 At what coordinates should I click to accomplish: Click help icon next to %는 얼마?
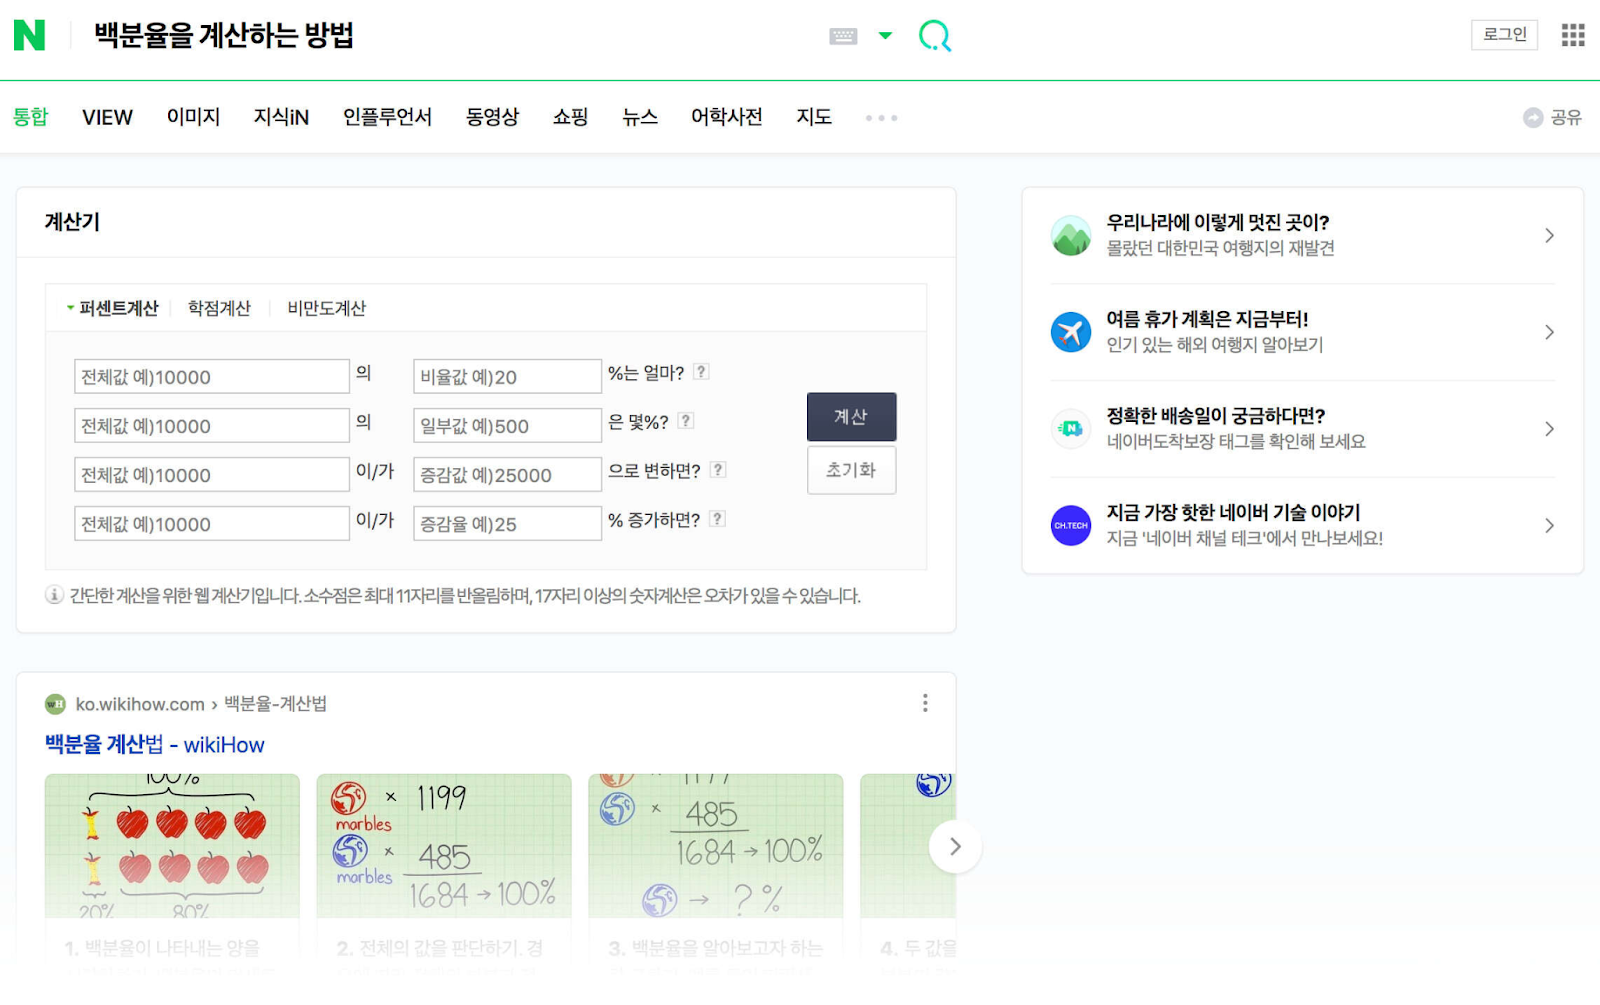pyautogui.click(x=701, y=372)
